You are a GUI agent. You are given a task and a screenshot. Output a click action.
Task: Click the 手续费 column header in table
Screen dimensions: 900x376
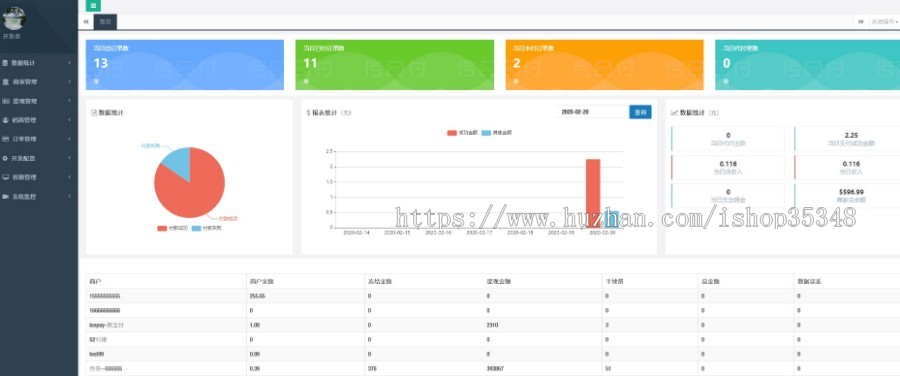(x=614, y=282)
